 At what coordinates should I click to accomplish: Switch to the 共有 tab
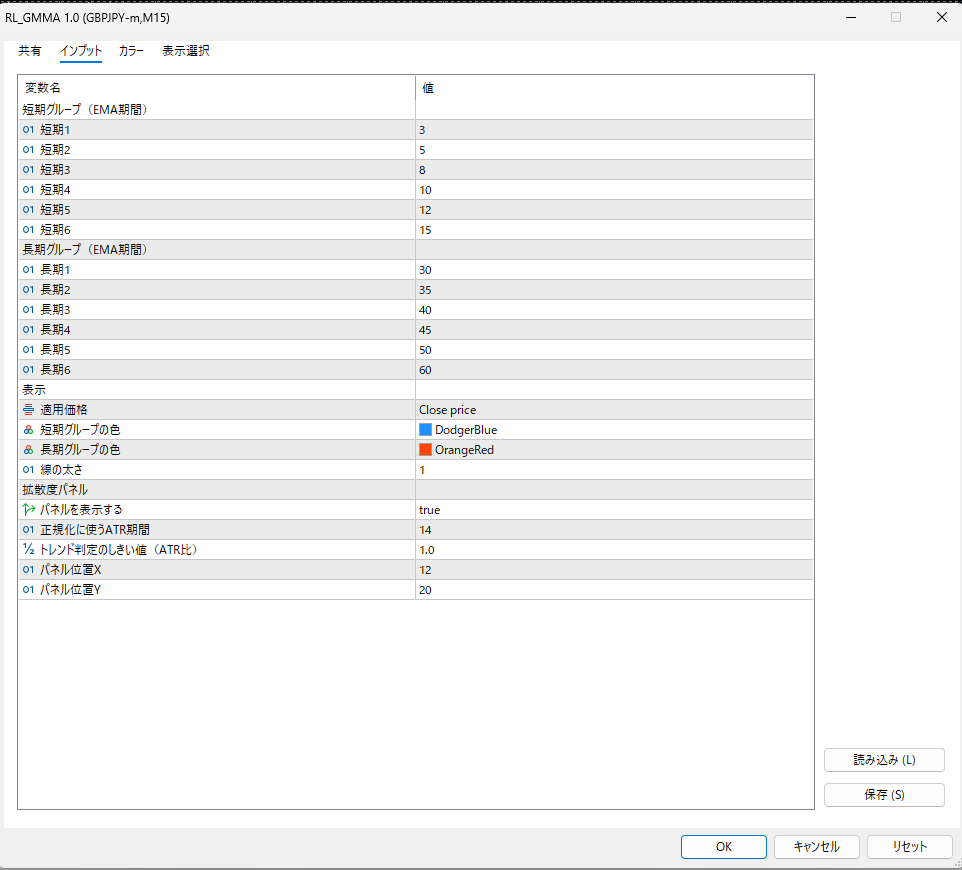[x=29, y=51]
